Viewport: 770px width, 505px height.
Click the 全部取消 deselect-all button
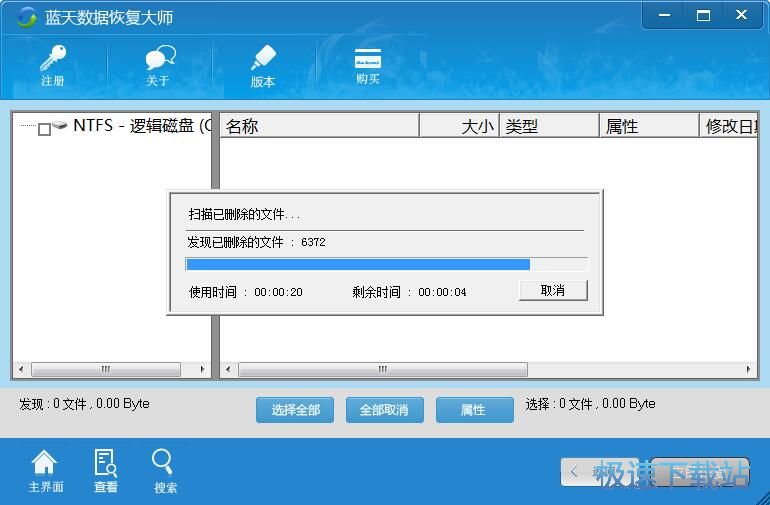385,410
